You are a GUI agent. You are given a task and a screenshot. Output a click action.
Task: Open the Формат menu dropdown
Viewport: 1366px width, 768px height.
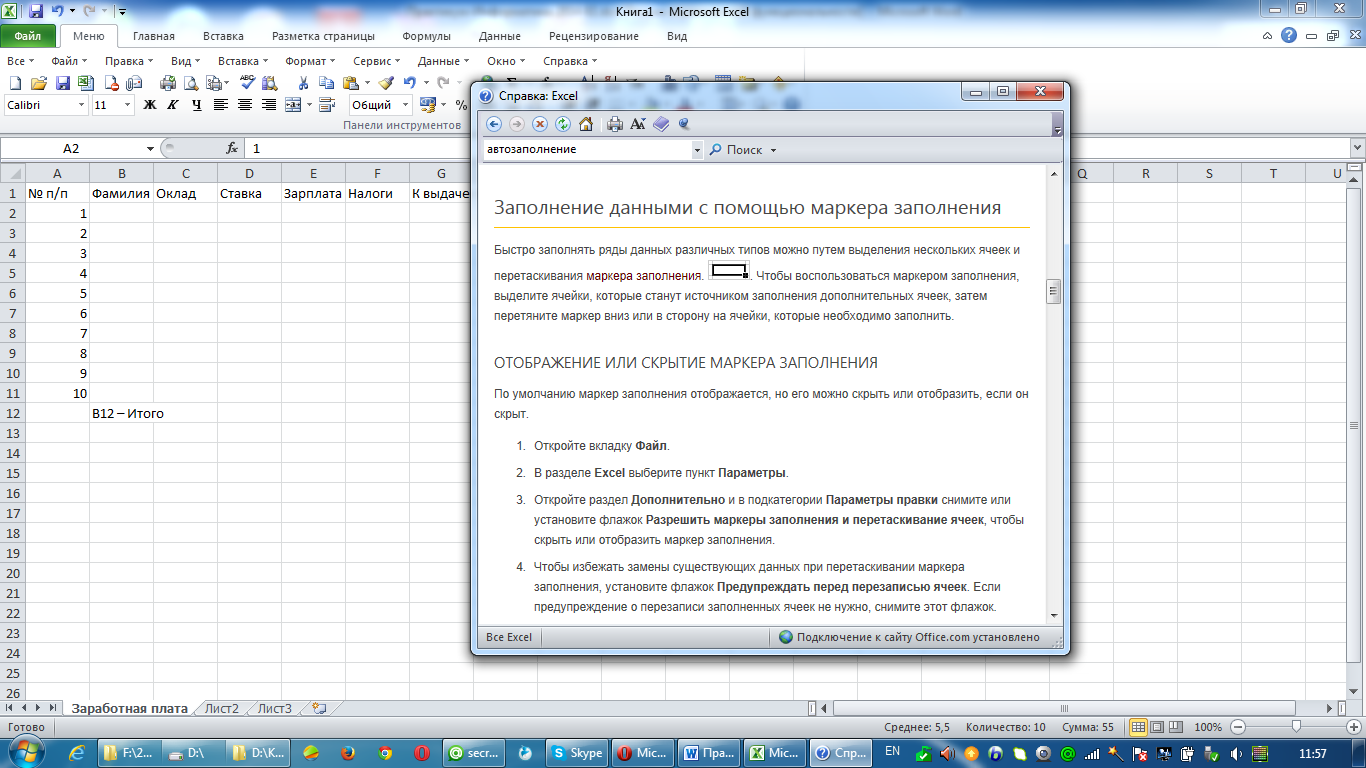pyautogui.click(x=309, y=61)
